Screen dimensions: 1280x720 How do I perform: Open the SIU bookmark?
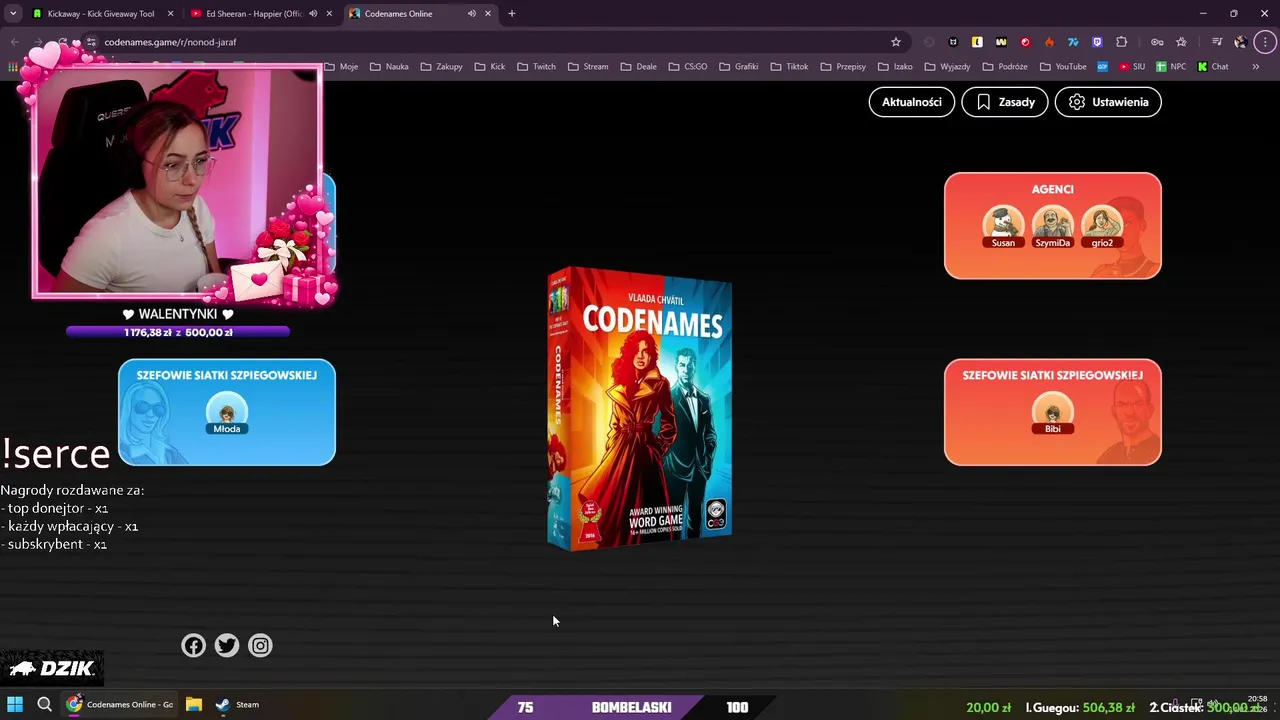(1132, 67)
